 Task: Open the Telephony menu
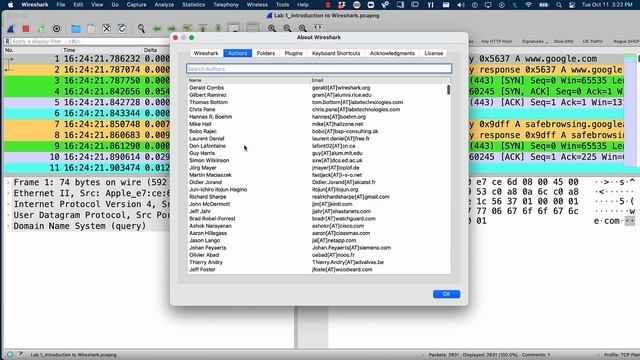tap(226, 5)
